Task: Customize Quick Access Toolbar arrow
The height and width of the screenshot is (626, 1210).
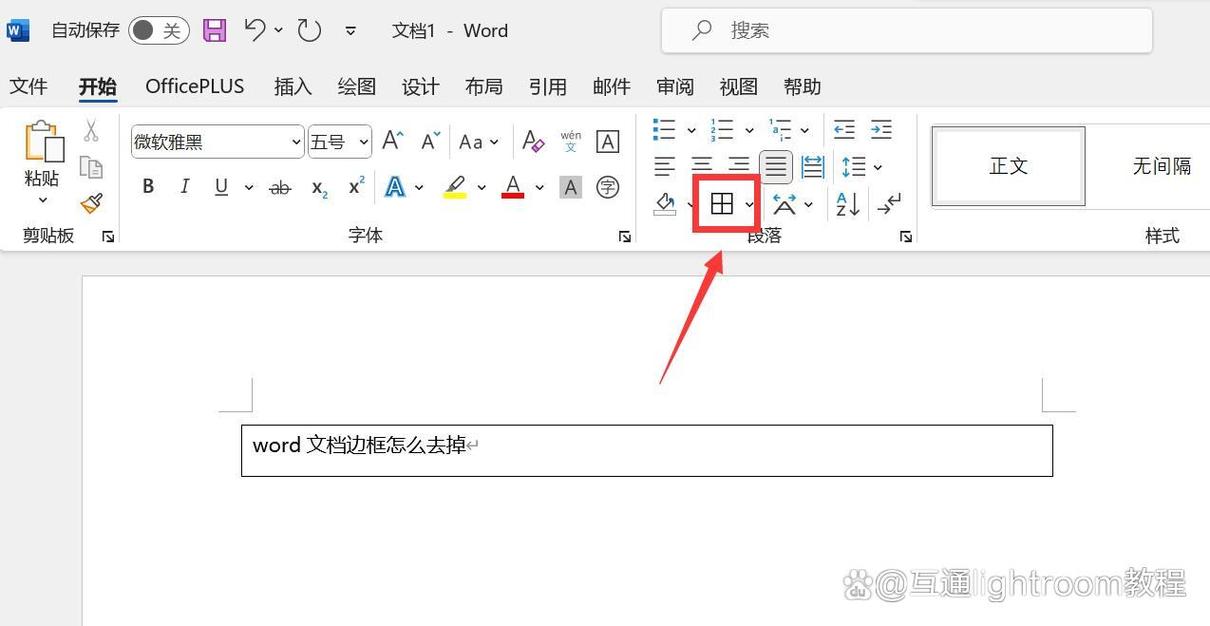Action: 351,31
